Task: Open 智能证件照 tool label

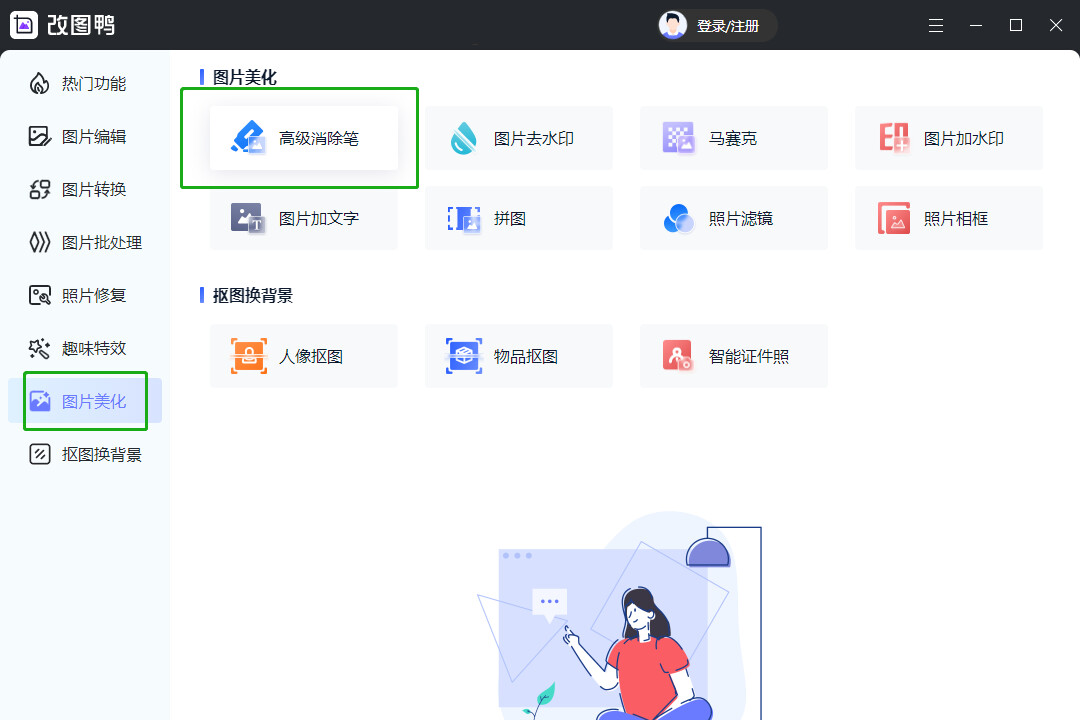Action: pos(749,356)
